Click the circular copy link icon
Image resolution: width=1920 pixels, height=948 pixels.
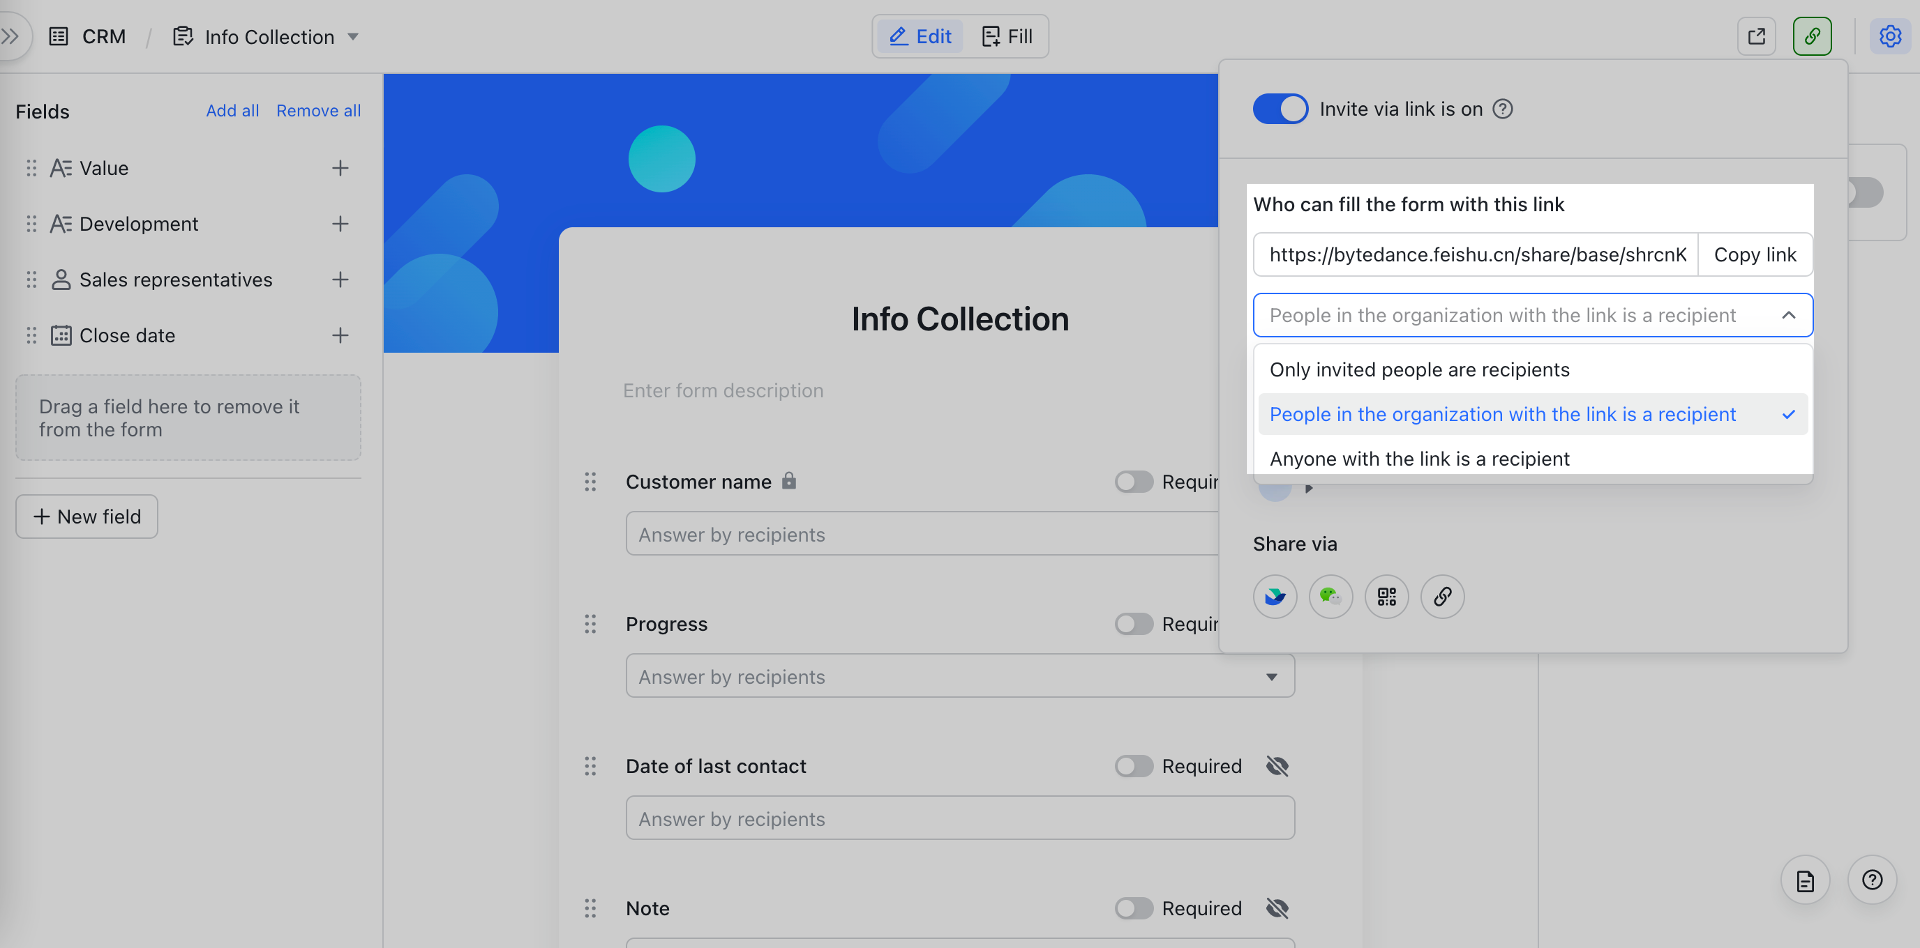1442,596
